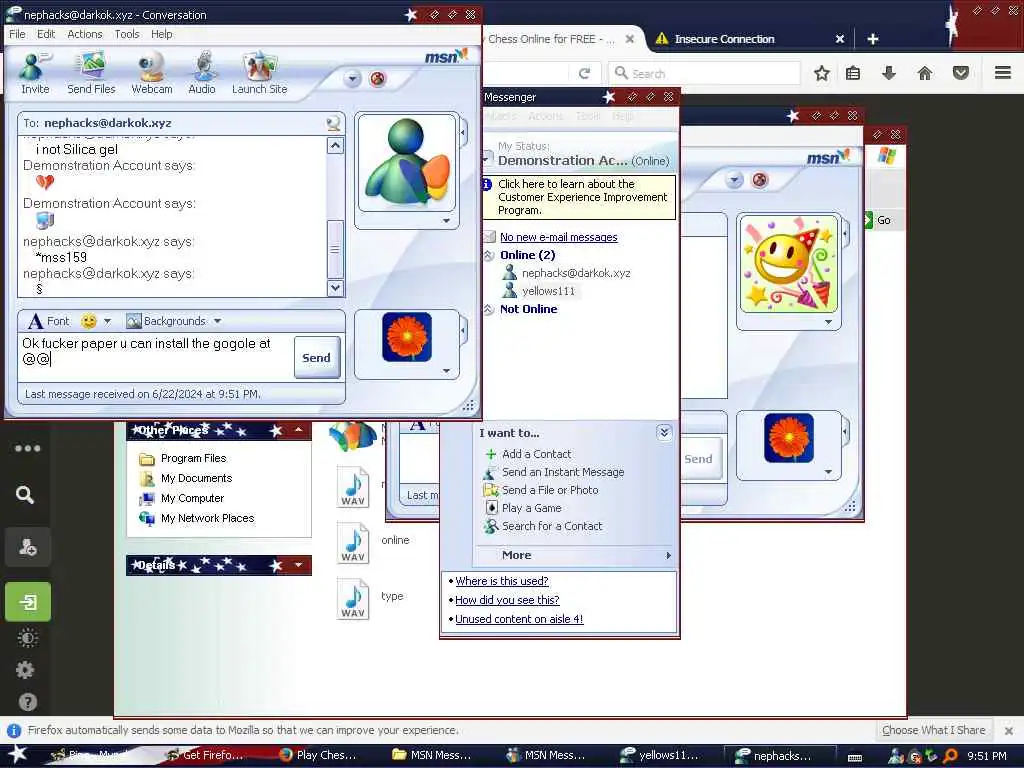Open the Tools menu in conversation window
1024x768 pixels.
[x=127, y=34]
